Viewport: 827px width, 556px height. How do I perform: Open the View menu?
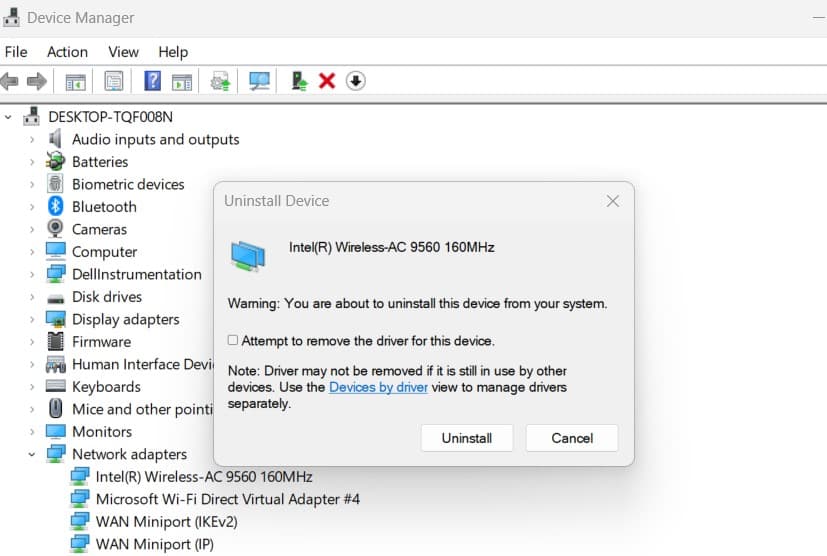(123, 52)
